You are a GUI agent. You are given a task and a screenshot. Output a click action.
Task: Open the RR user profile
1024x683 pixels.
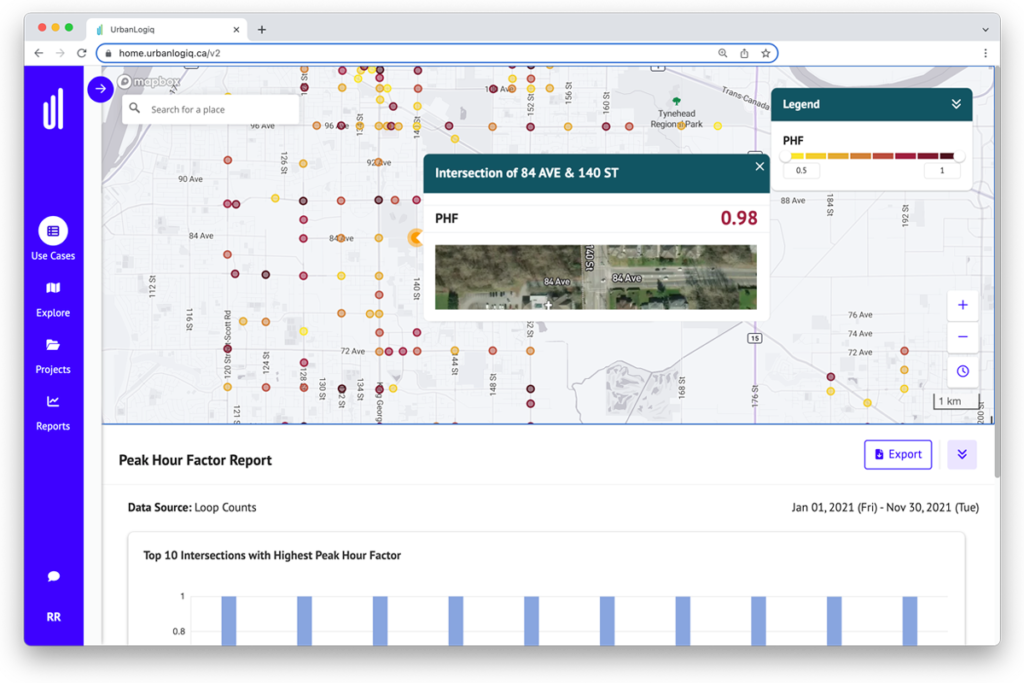[53, 617]
